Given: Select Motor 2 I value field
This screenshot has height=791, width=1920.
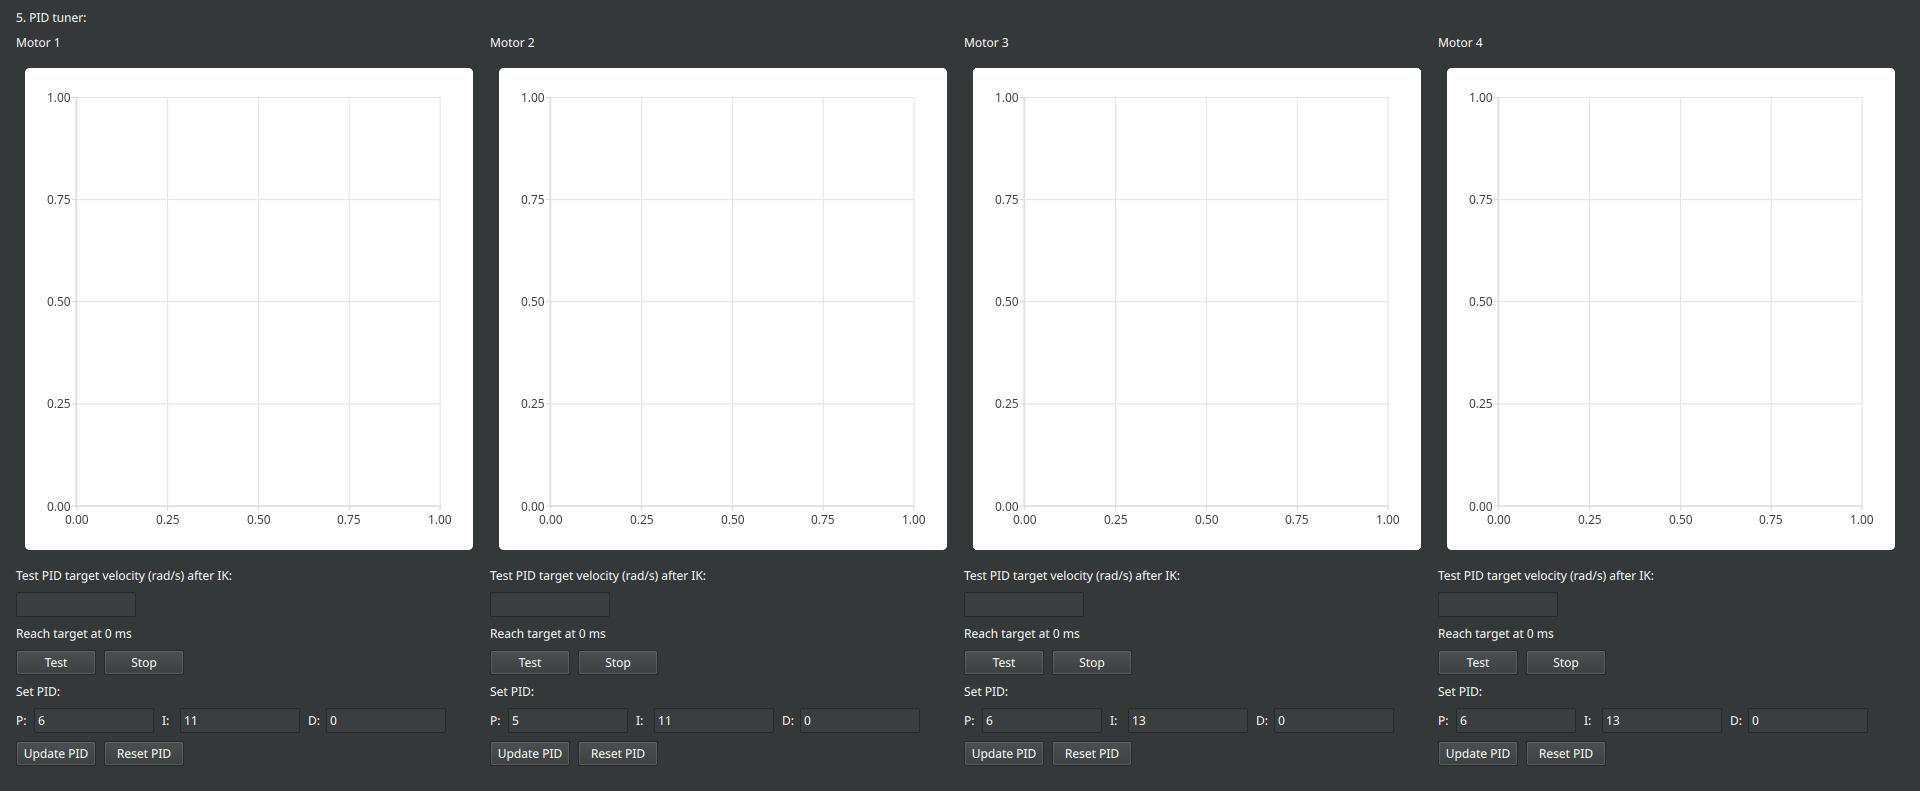Looking at the screenshot, I should [x=714, y=721].
